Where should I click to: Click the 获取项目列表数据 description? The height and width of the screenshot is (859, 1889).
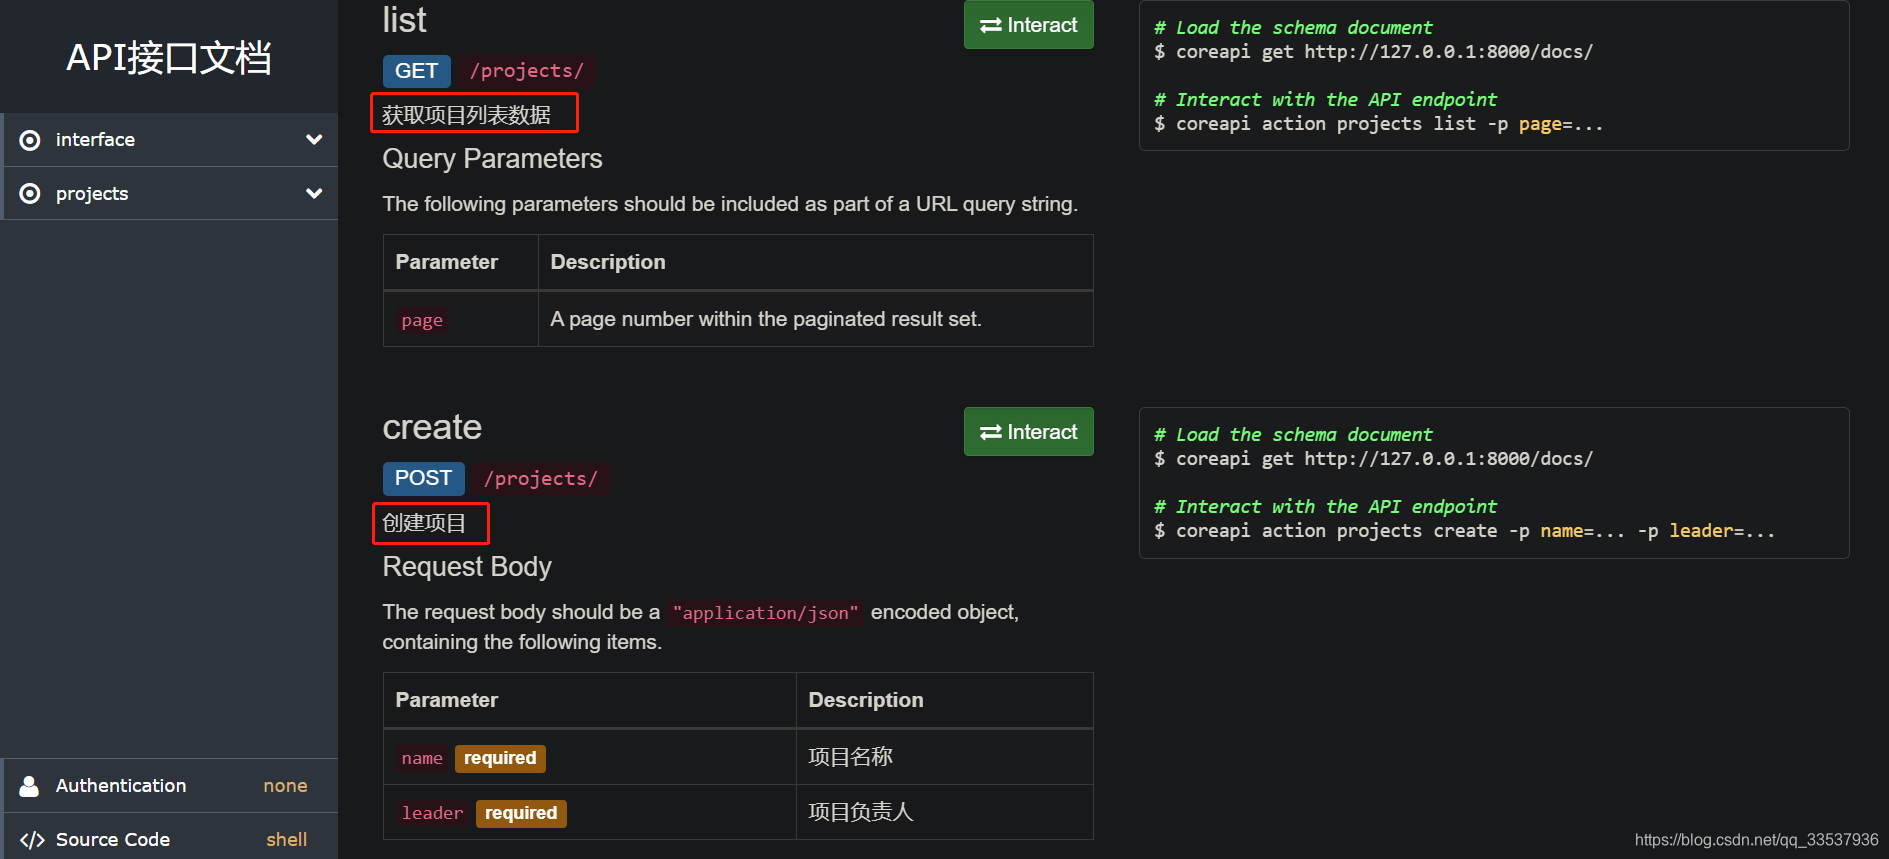467,115
